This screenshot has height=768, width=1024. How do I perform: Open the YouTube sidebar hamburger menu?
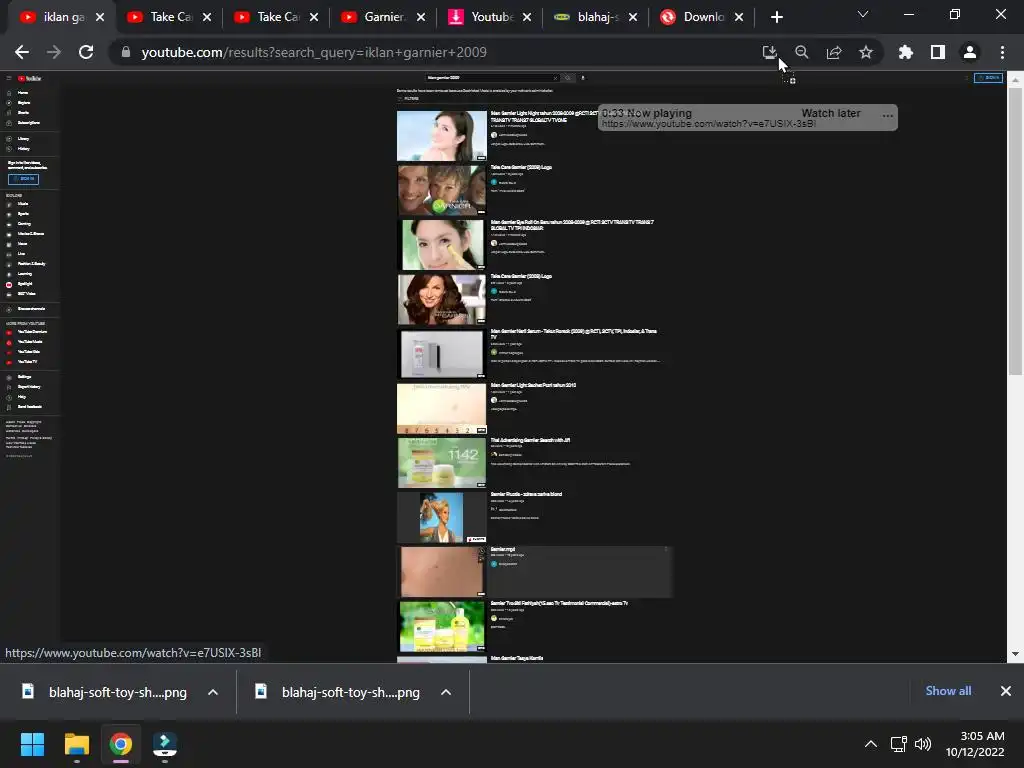9,78
